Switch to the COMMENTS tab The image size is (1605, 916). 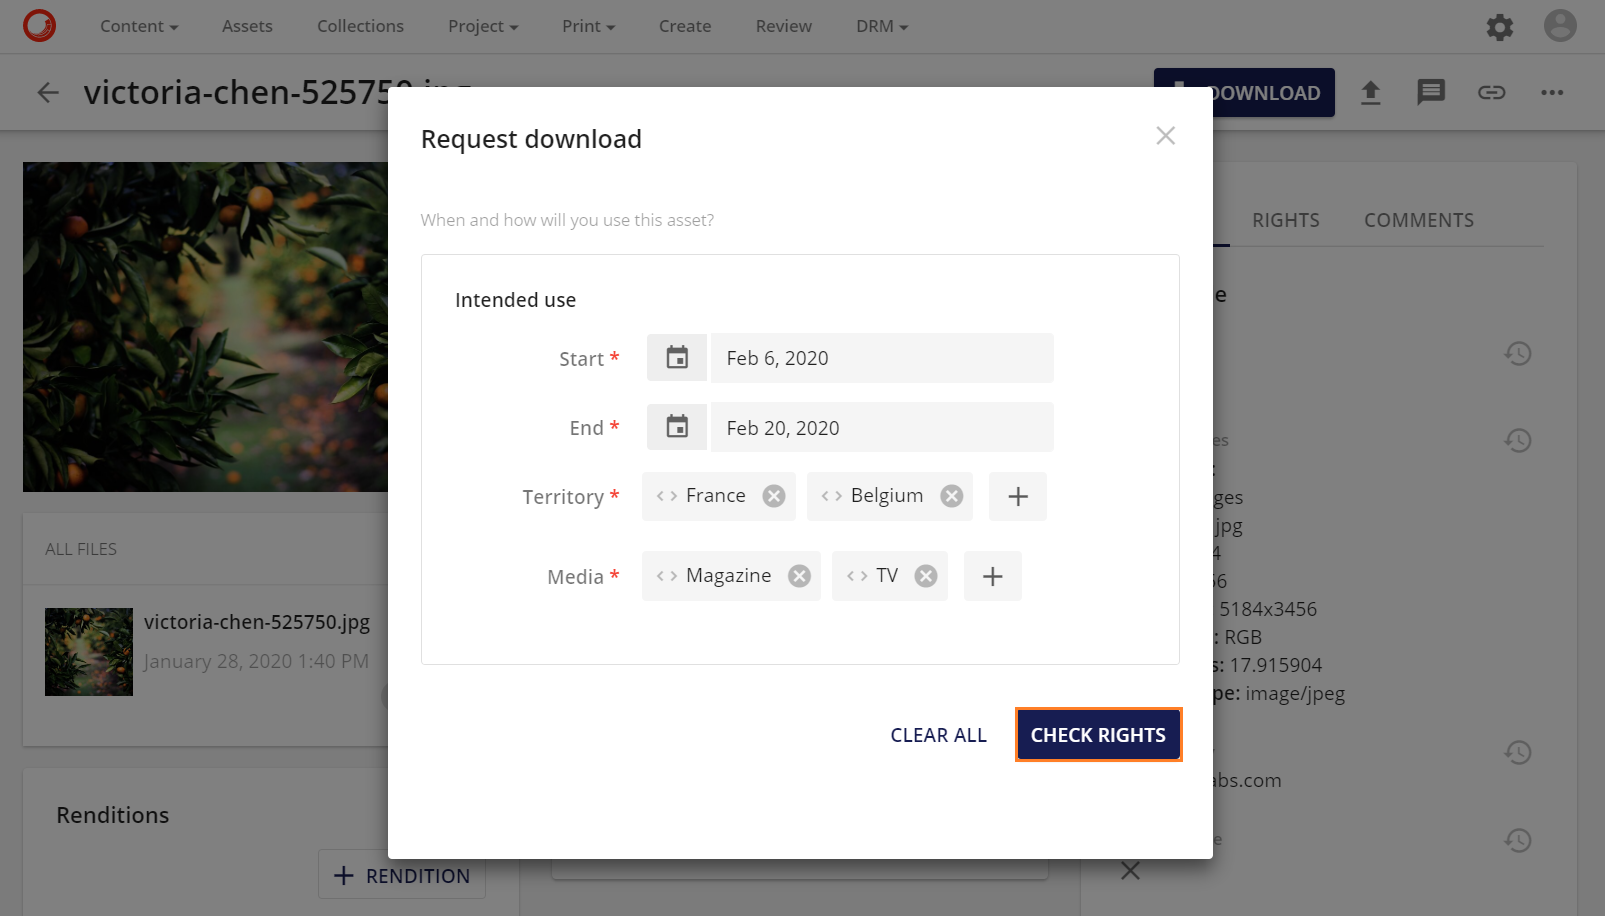coord(1419,220)
